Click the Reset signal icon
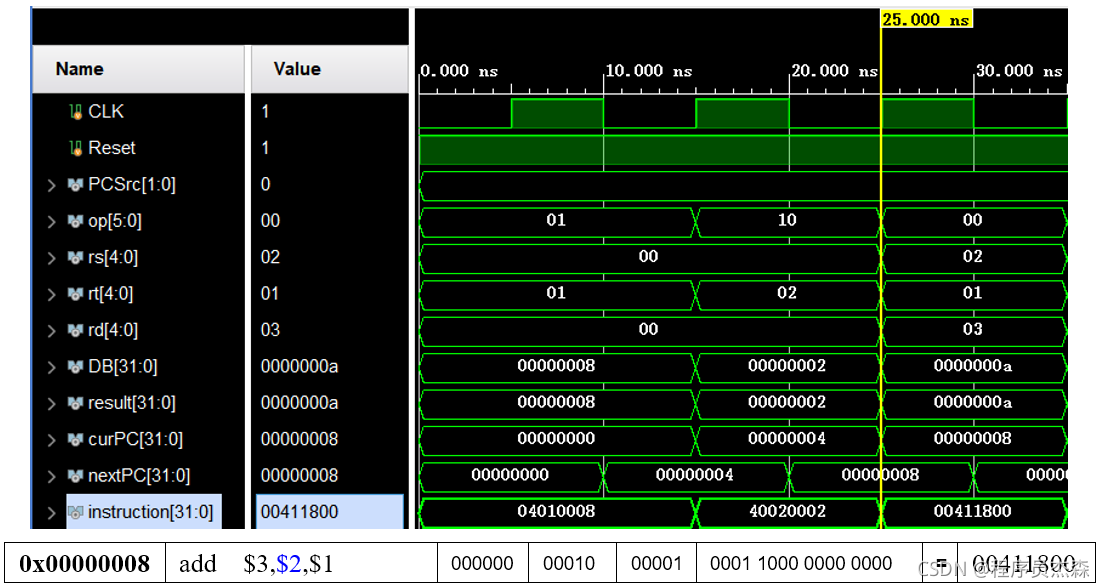 coord(74,148)
